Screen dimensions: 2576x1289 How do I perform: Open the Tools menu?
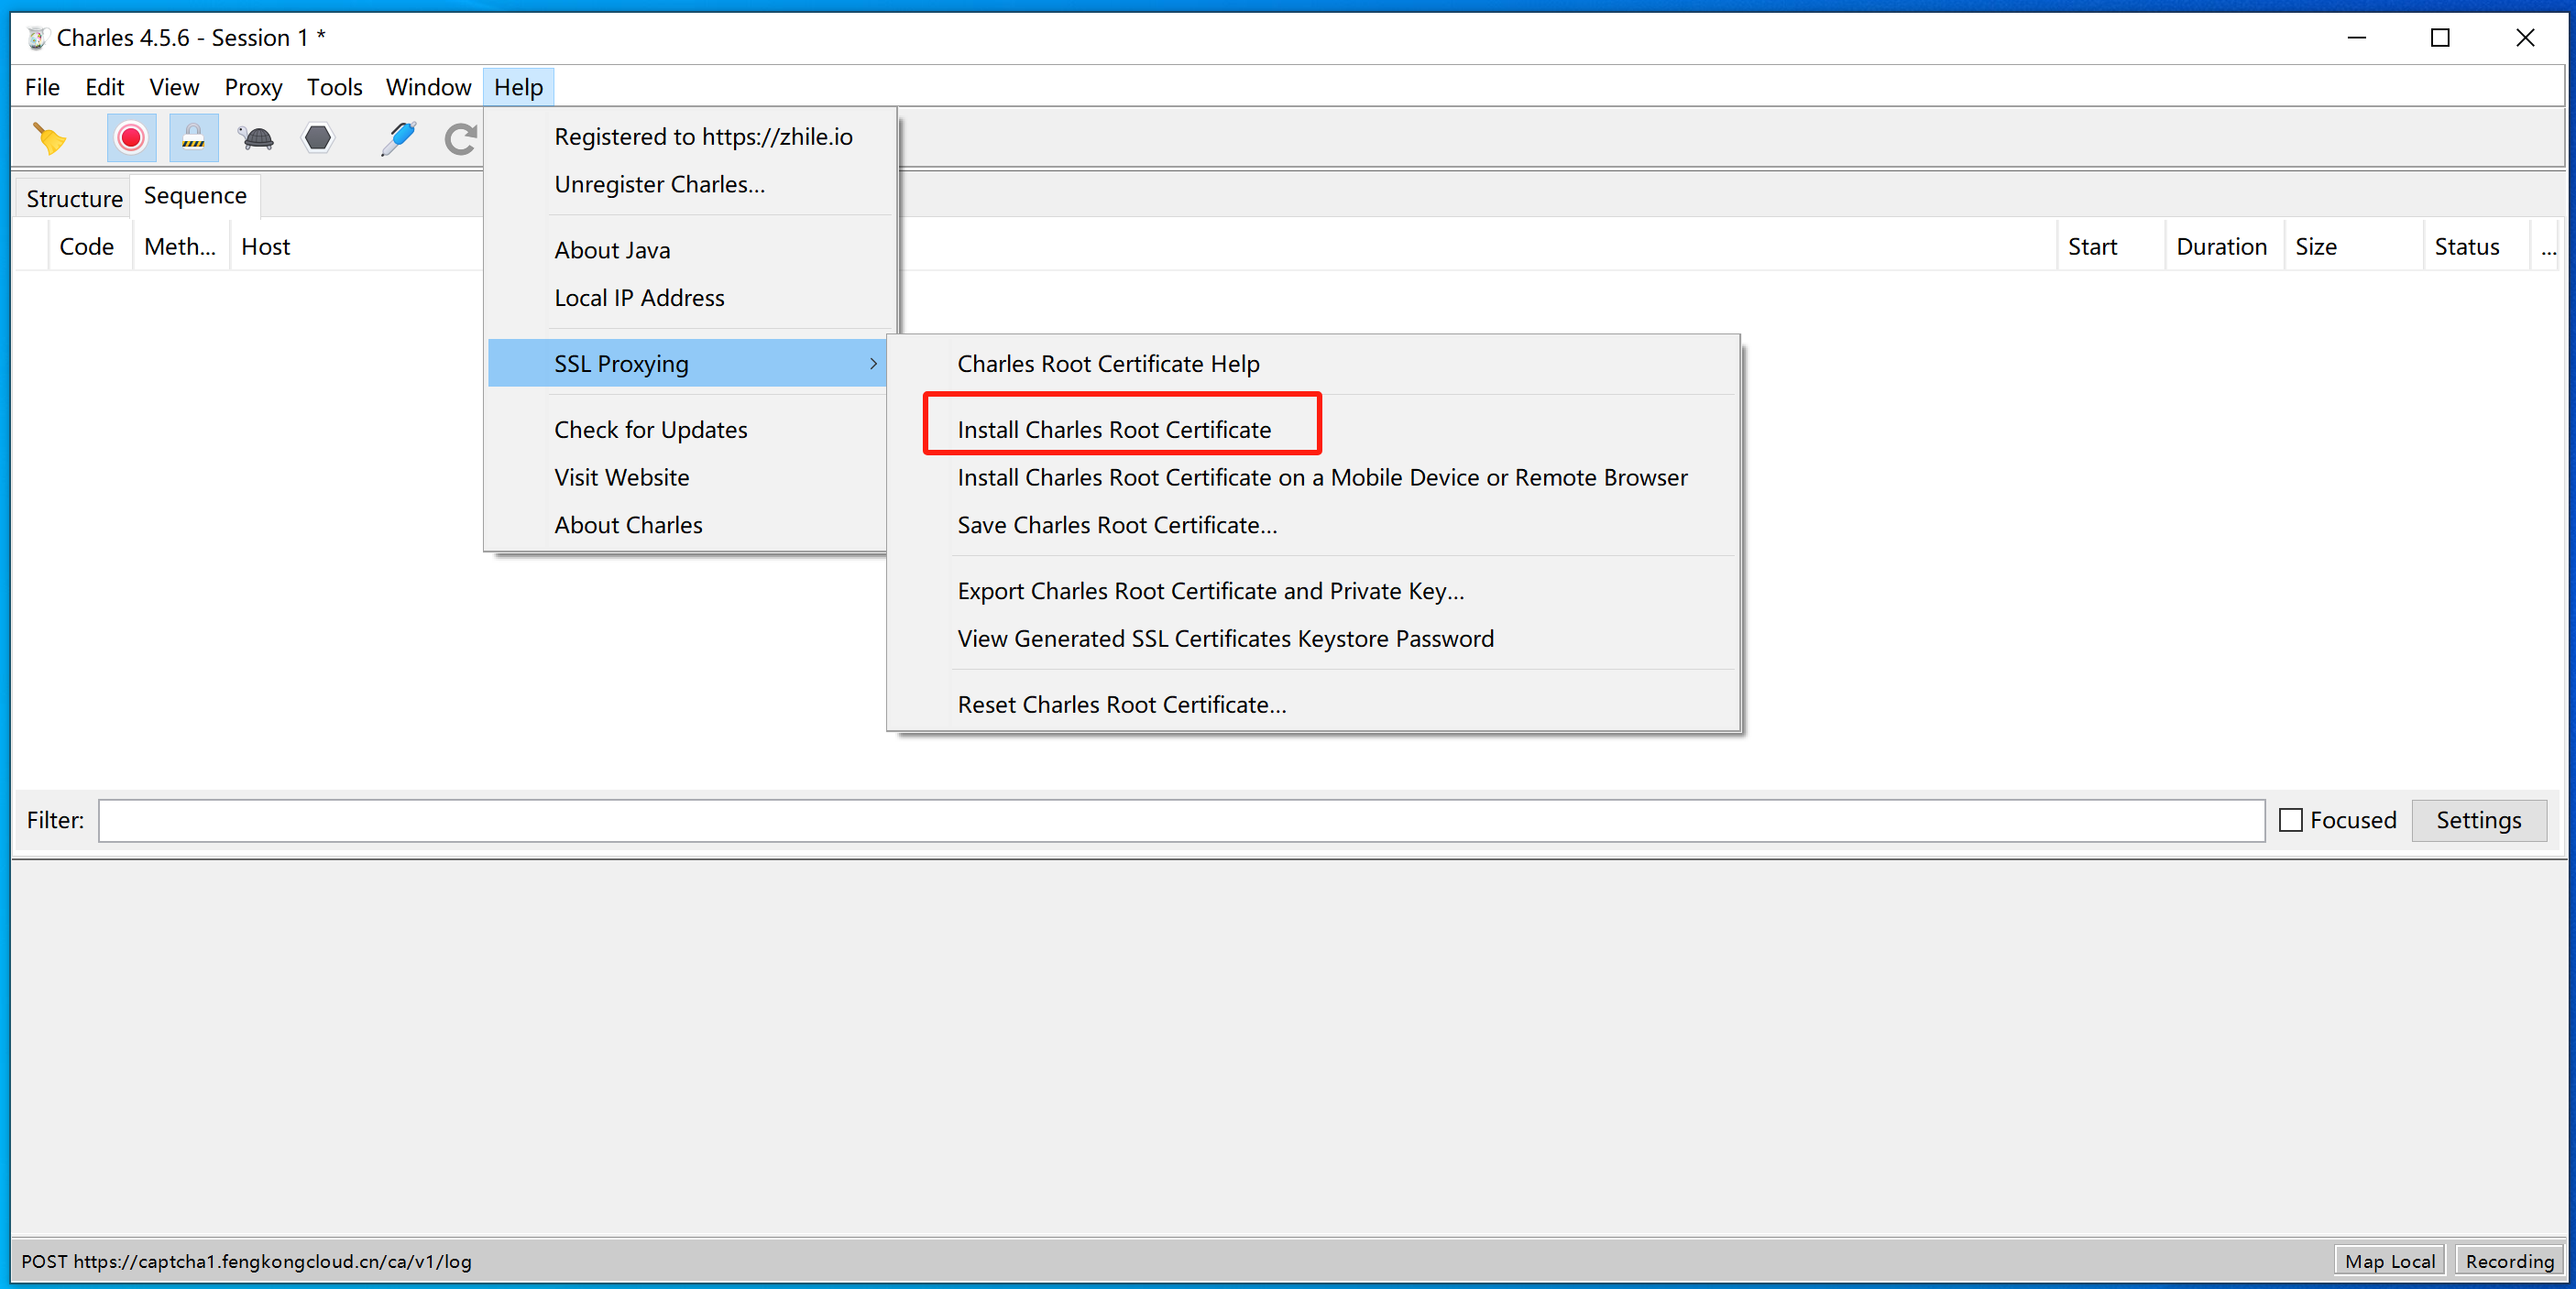coord(334,87)
